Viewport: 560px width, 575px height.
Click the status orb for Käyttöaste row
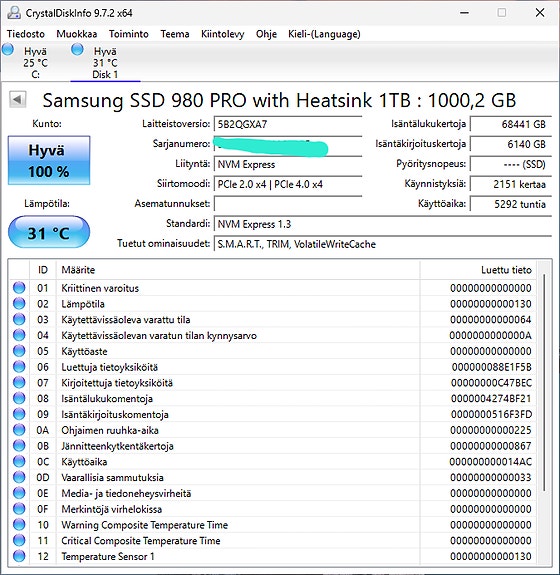19,351
